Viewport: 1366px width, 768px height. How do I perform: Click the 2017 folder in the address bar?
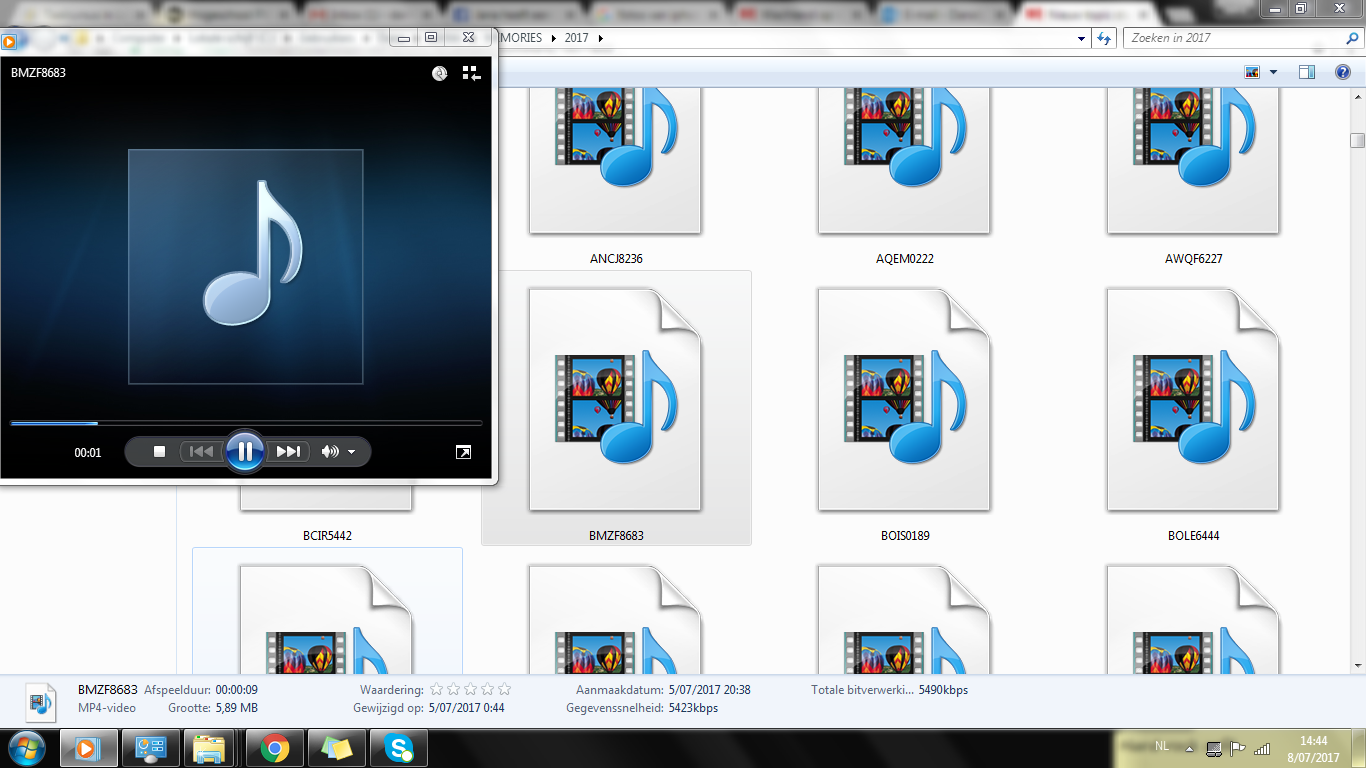click(x=576, y=38)
